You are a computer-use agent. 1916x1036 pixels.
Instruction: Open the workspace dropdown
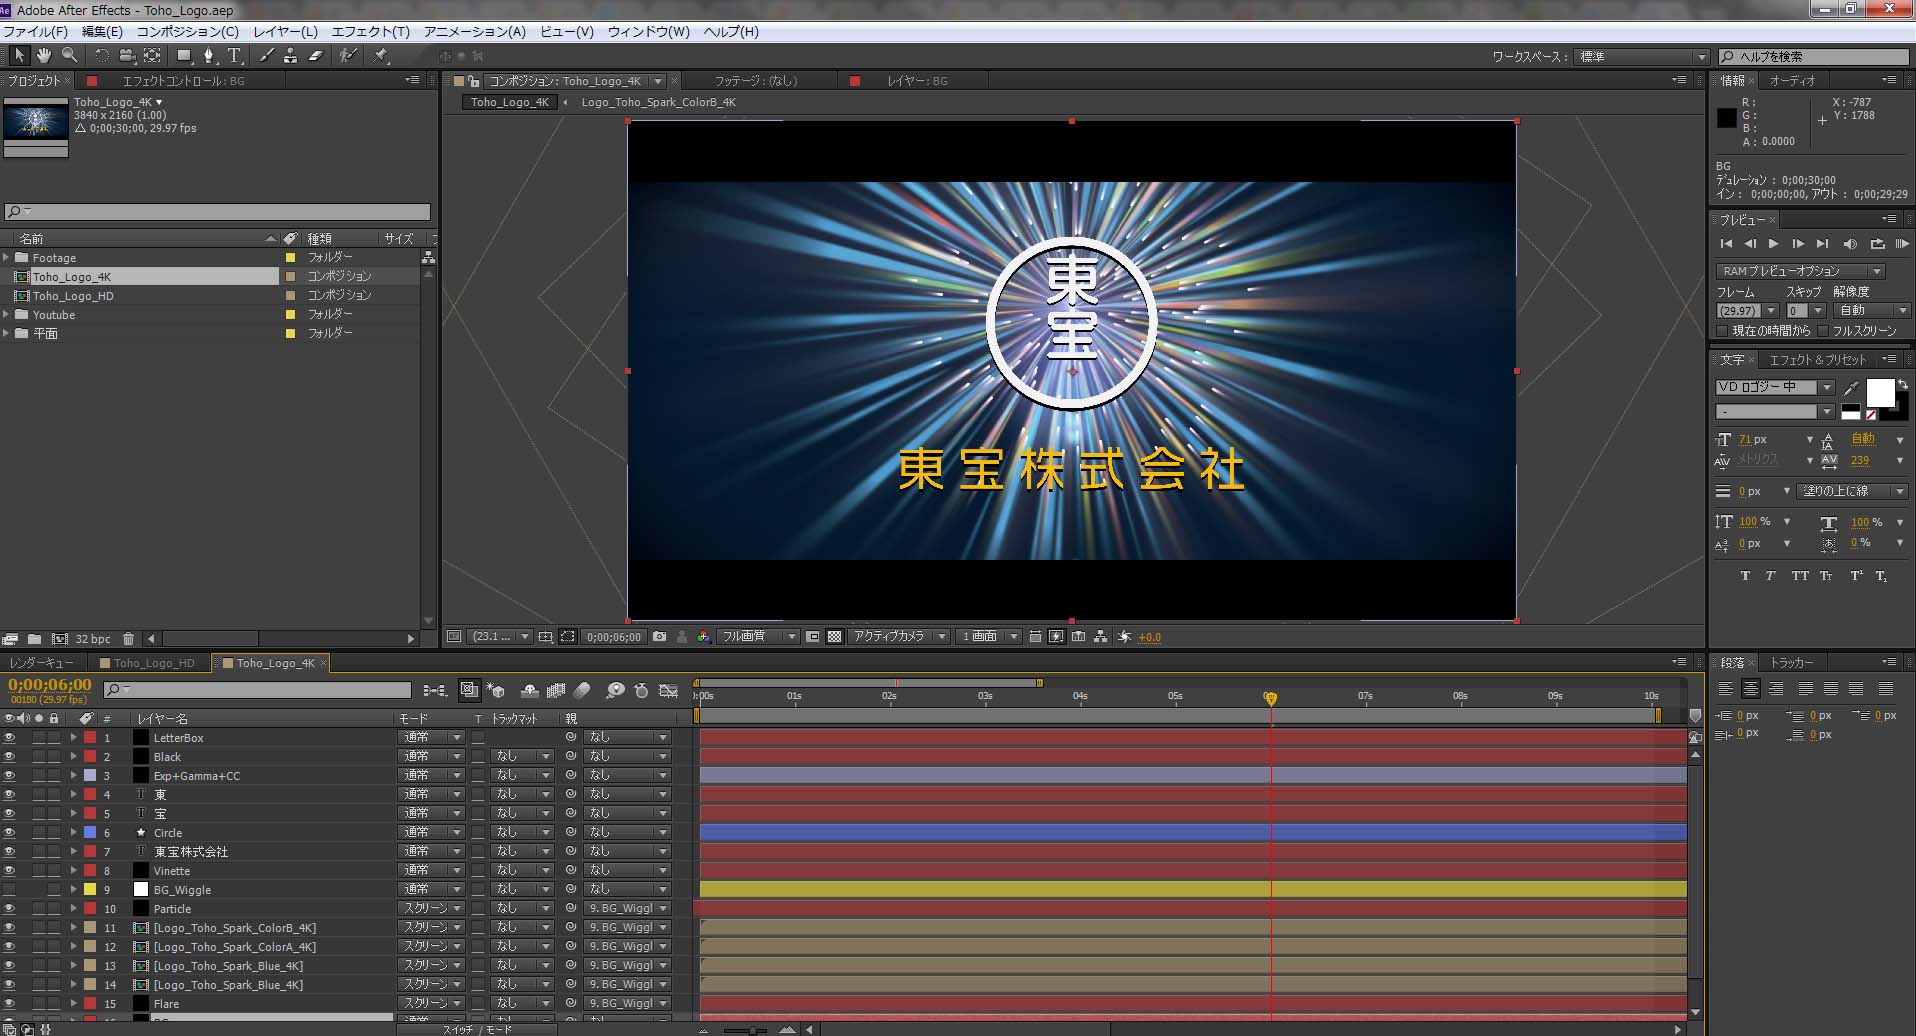(1641, 57)
